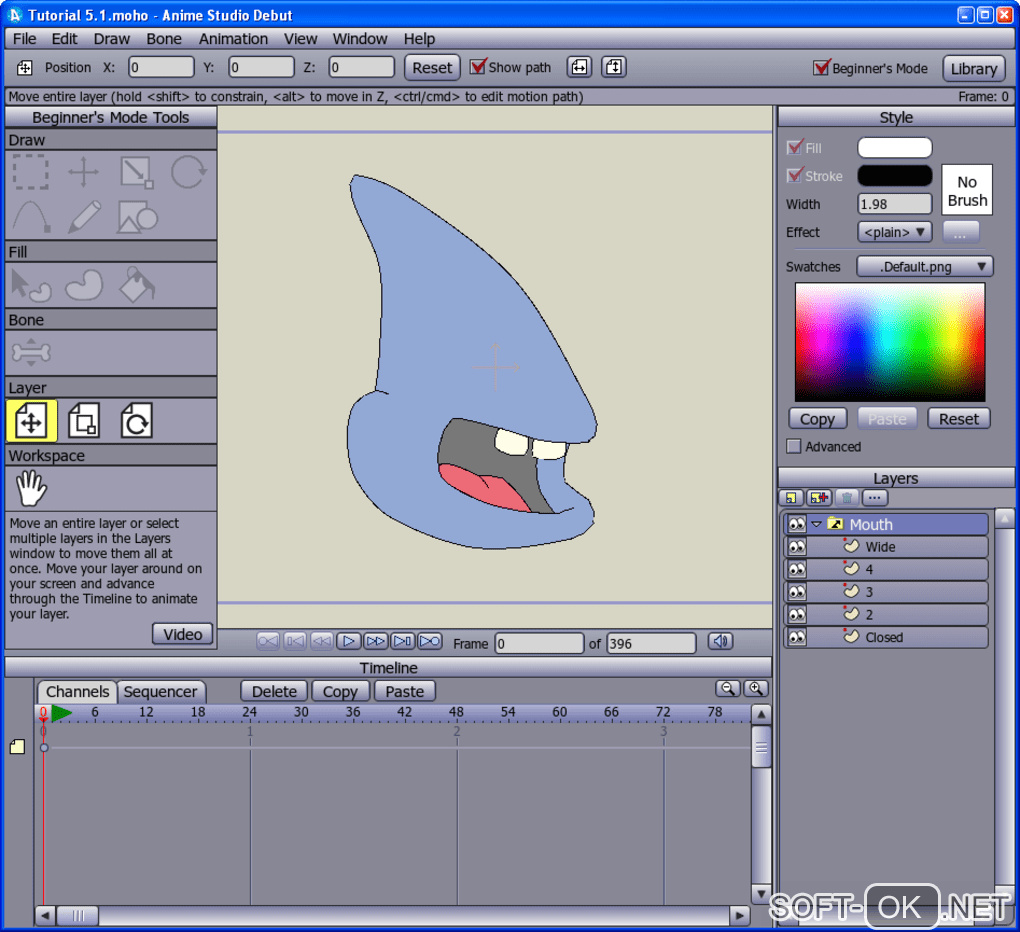Image resolution: width=1020 pixels, height=932 pixels.
Task: Collapse the Mouth layer group
Action: point(816,524)
